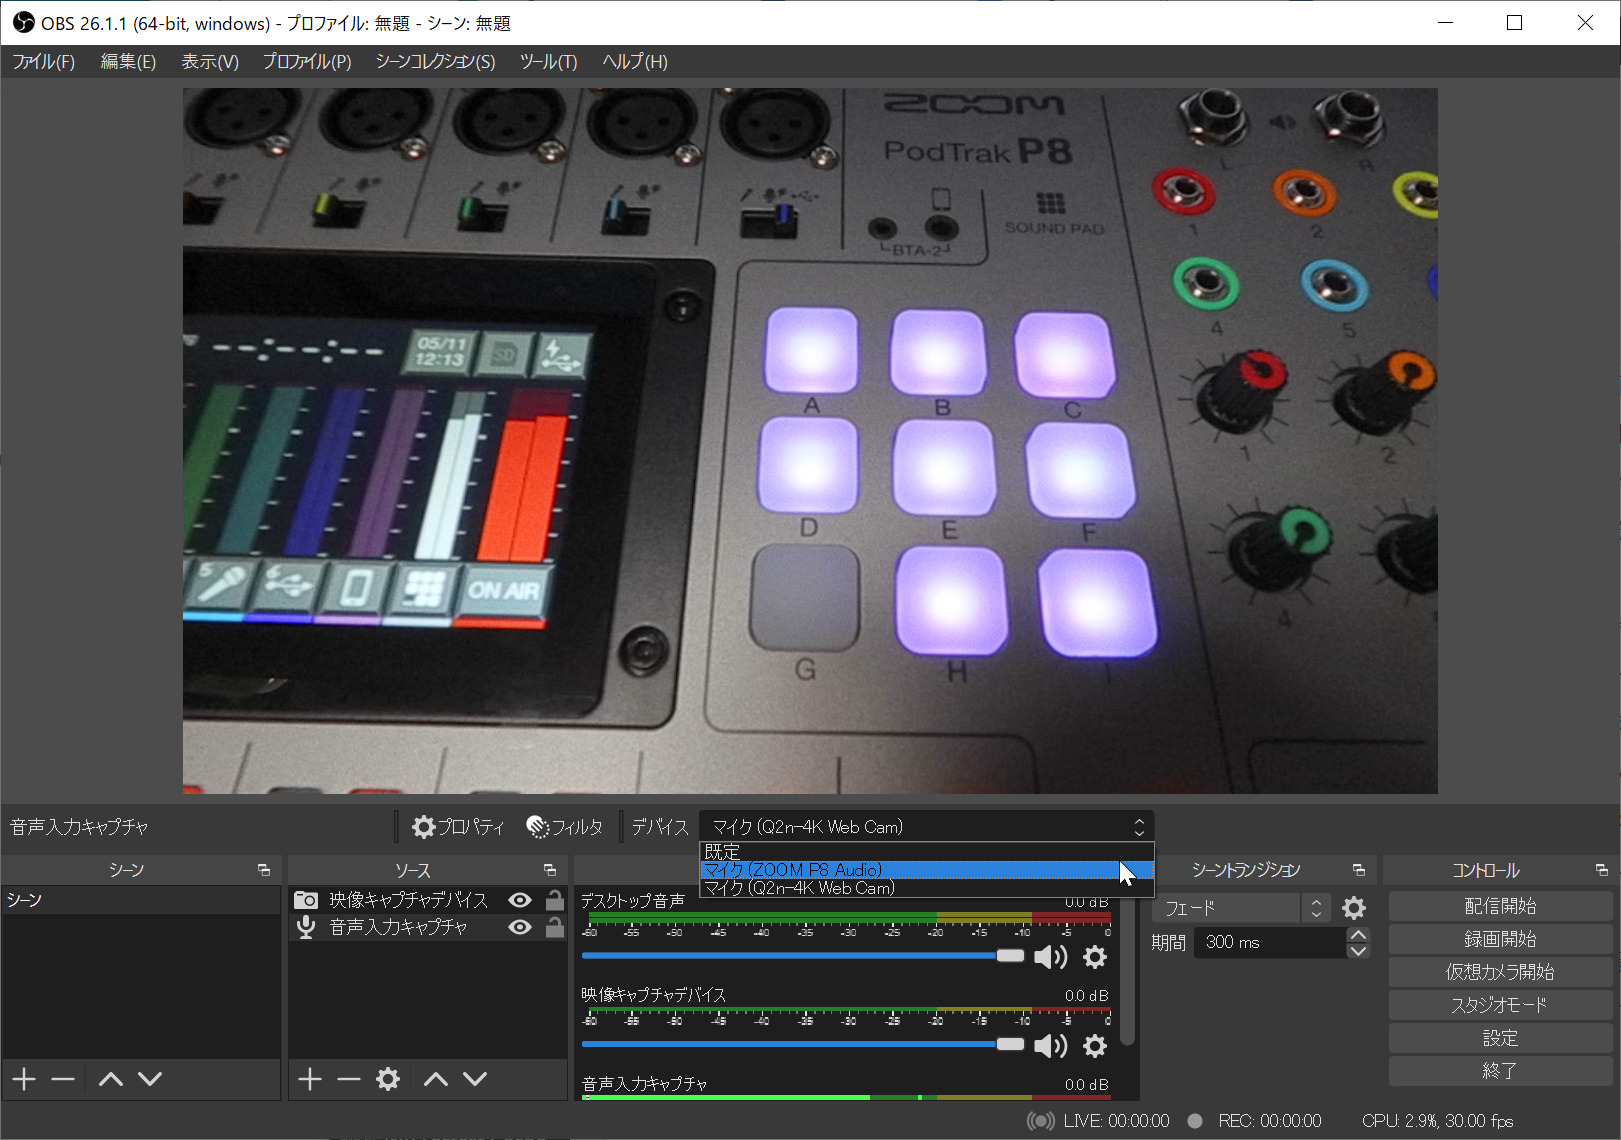
Task: Move source down arrow
Action: 475,1079
